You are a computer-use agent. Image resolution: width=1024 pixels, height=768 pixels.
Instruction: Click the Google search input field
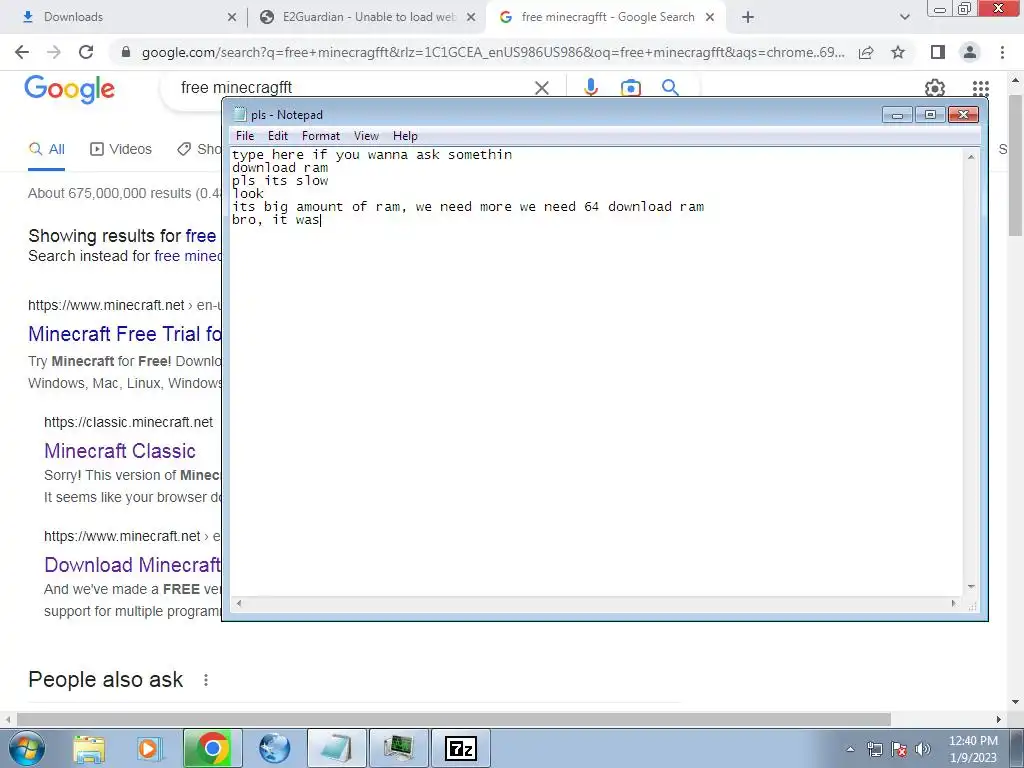pyautogui.click(x=353, y=88)
